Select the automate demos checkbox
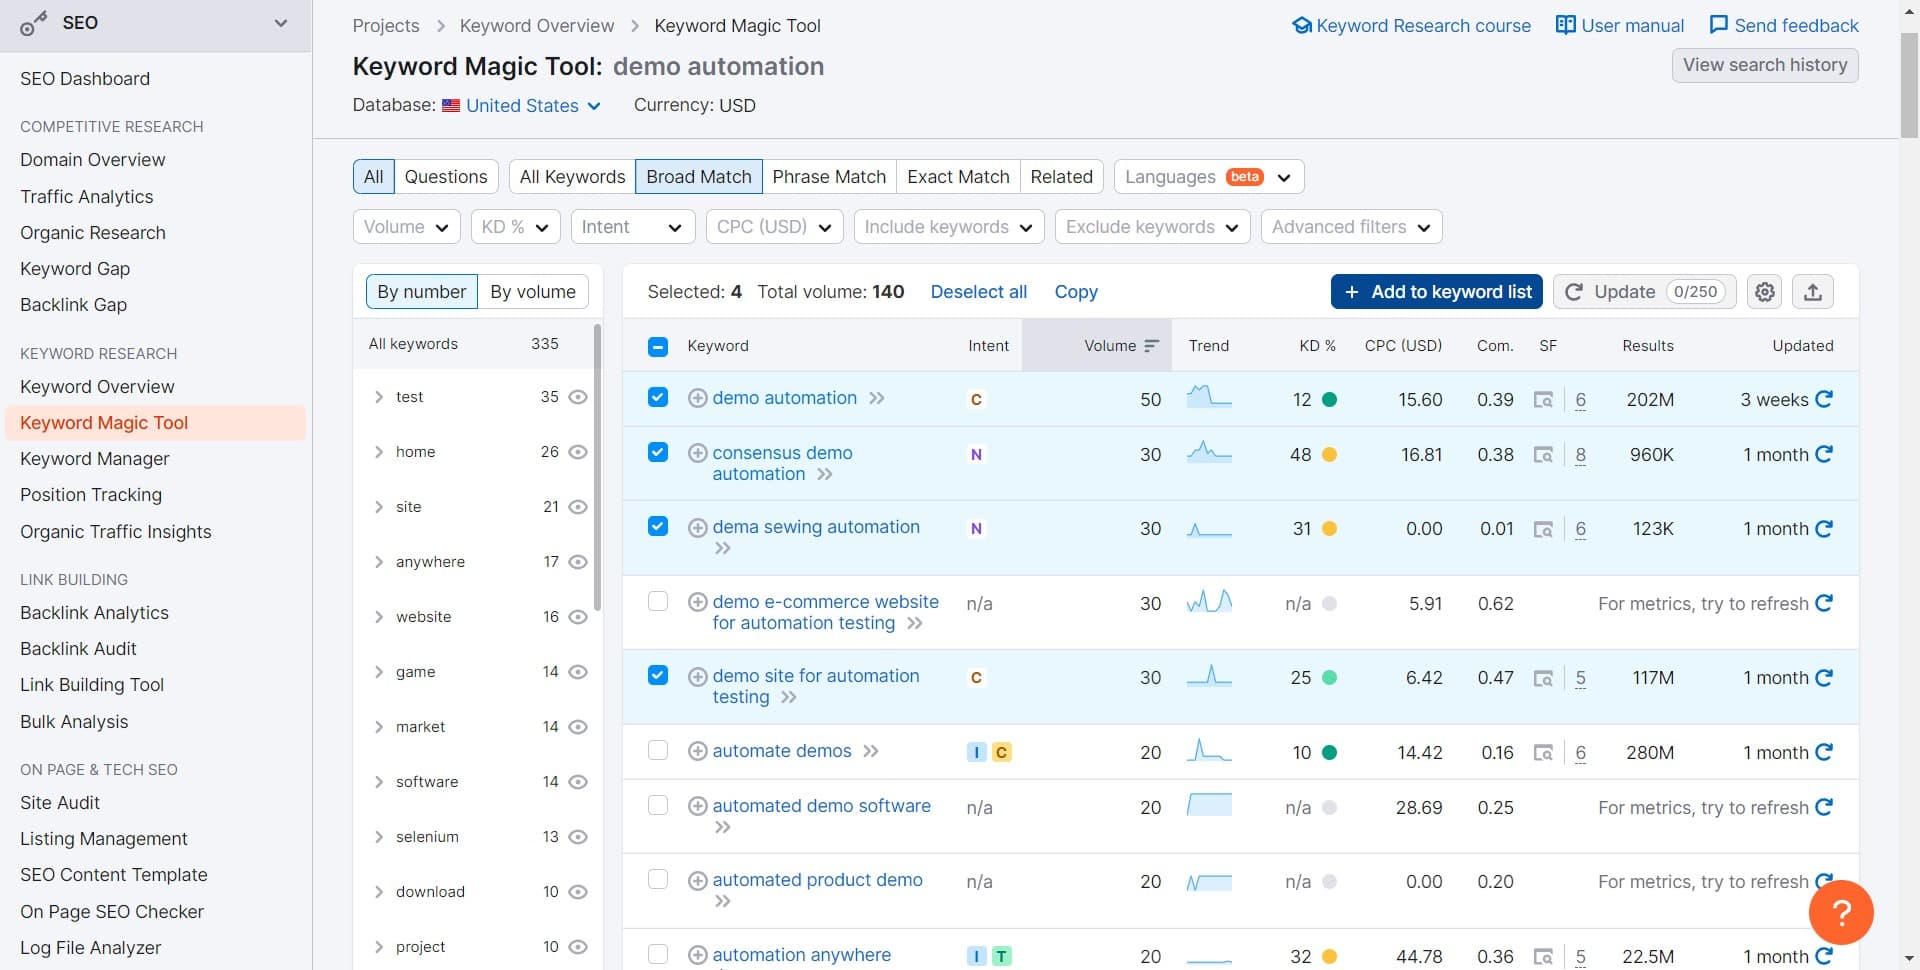The height and width of the screenshot is (970, 1920). (x=658, y=751)
